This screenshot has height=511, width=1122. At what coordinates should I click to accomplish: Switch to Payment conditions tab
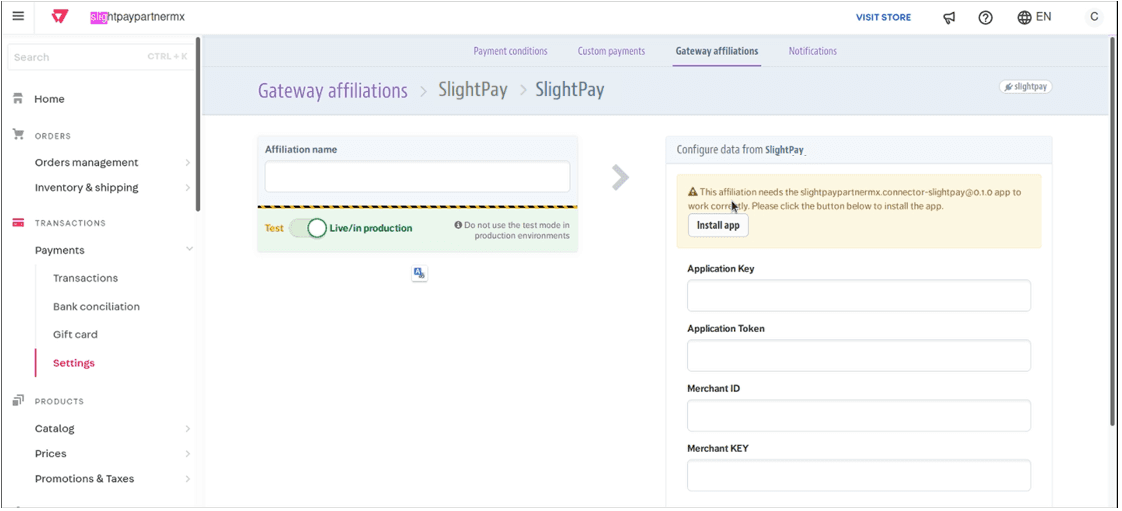[510, 51]
